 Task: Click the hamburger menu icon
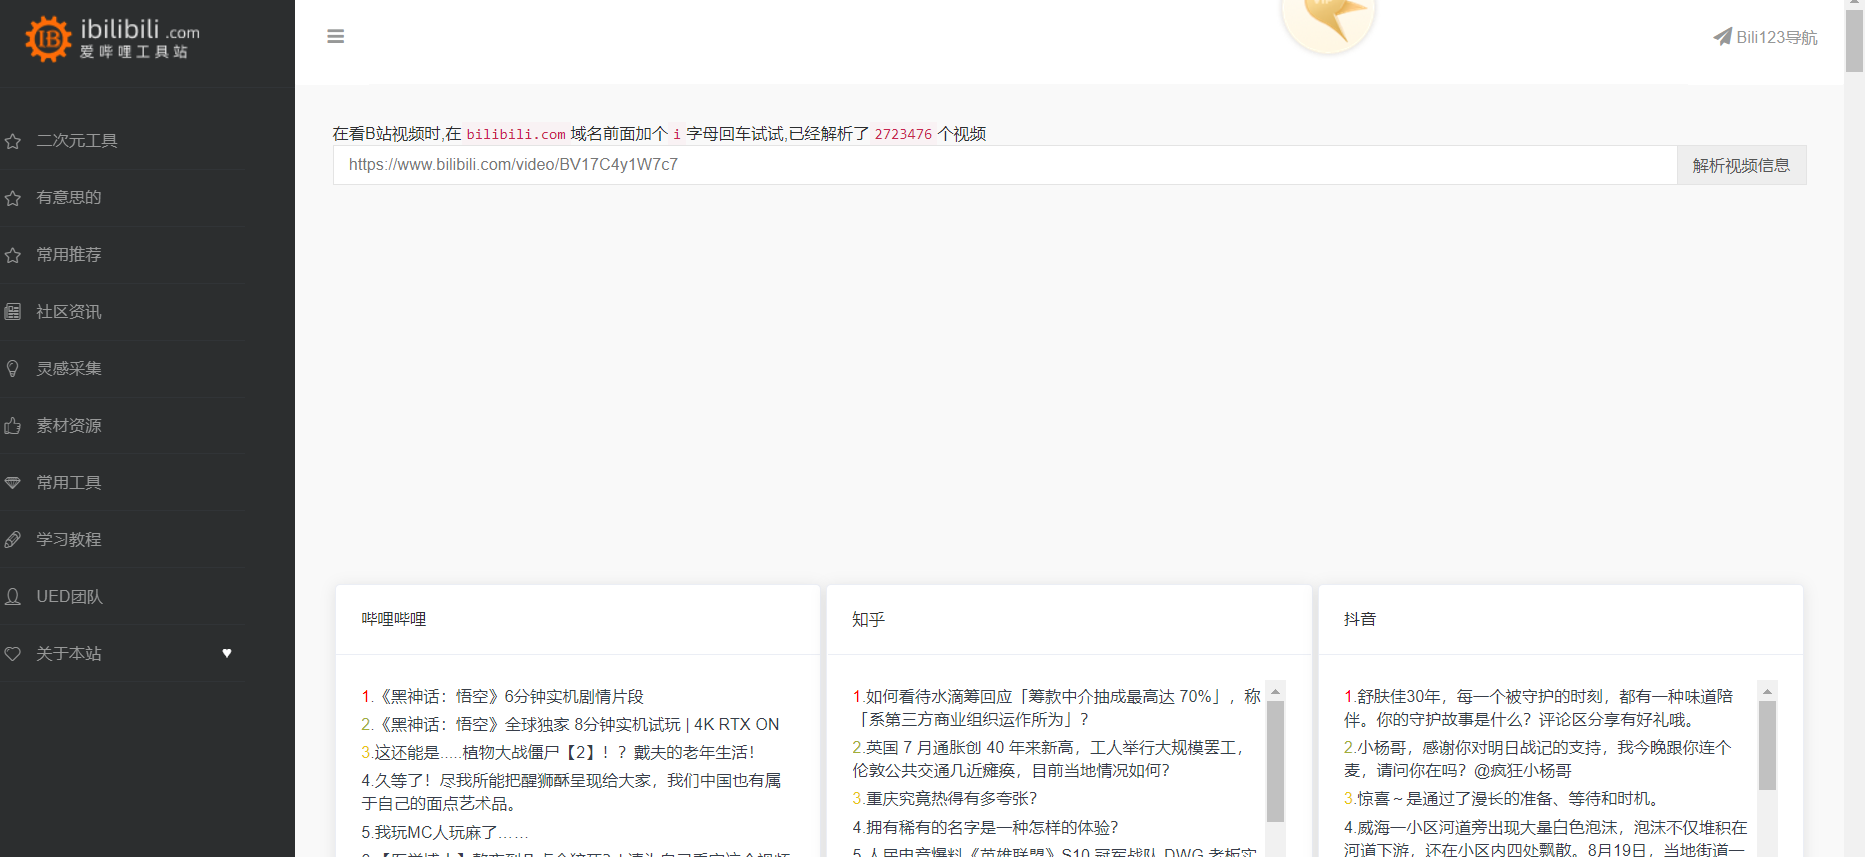coord(336,37)
